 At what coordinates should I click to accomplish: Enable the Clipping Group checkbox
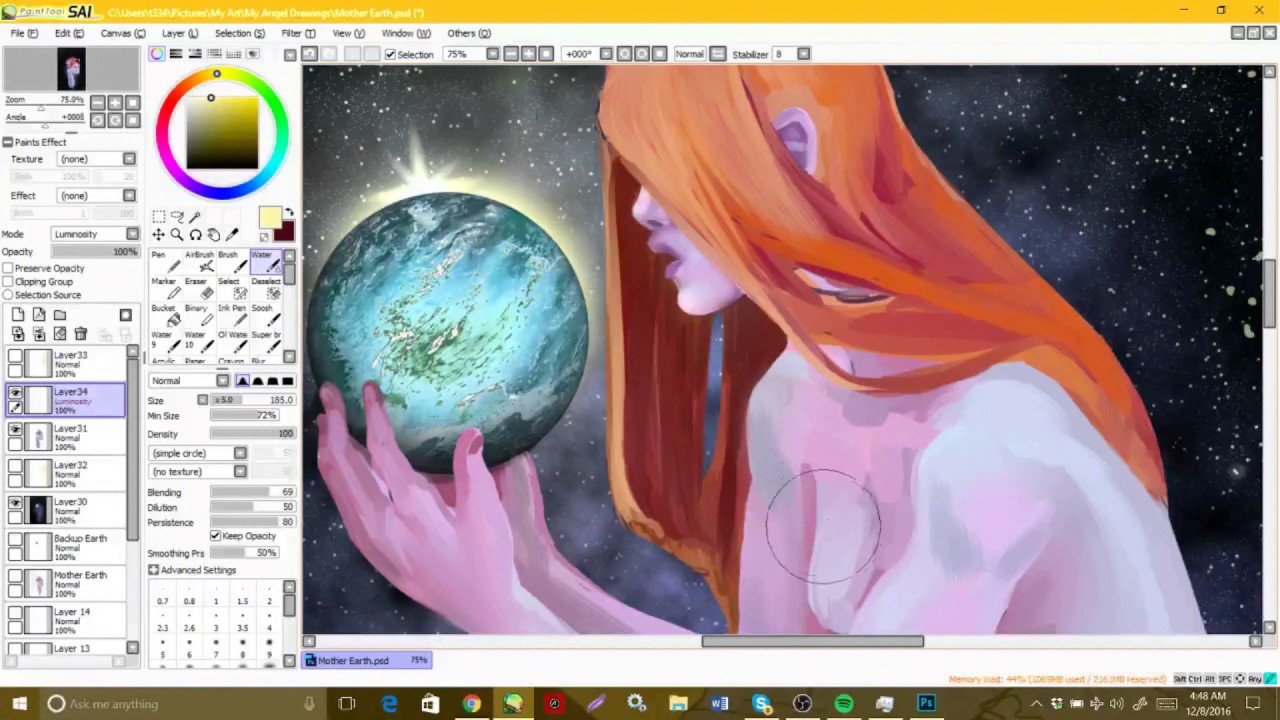[8, 282]
